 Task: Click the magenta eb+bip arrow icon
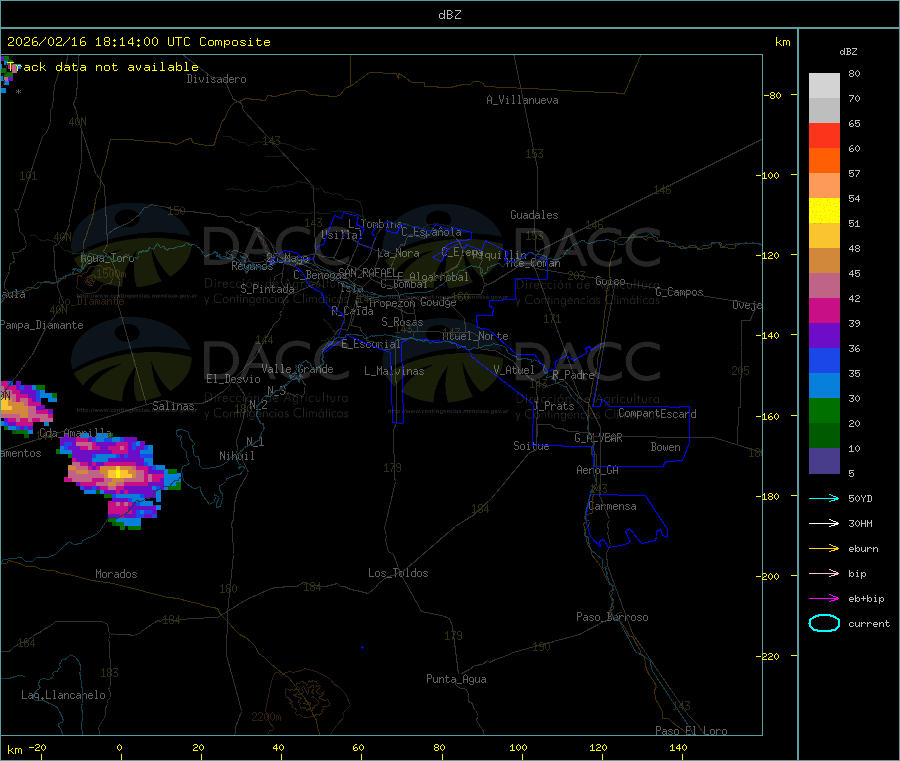(x=824, y=598)
